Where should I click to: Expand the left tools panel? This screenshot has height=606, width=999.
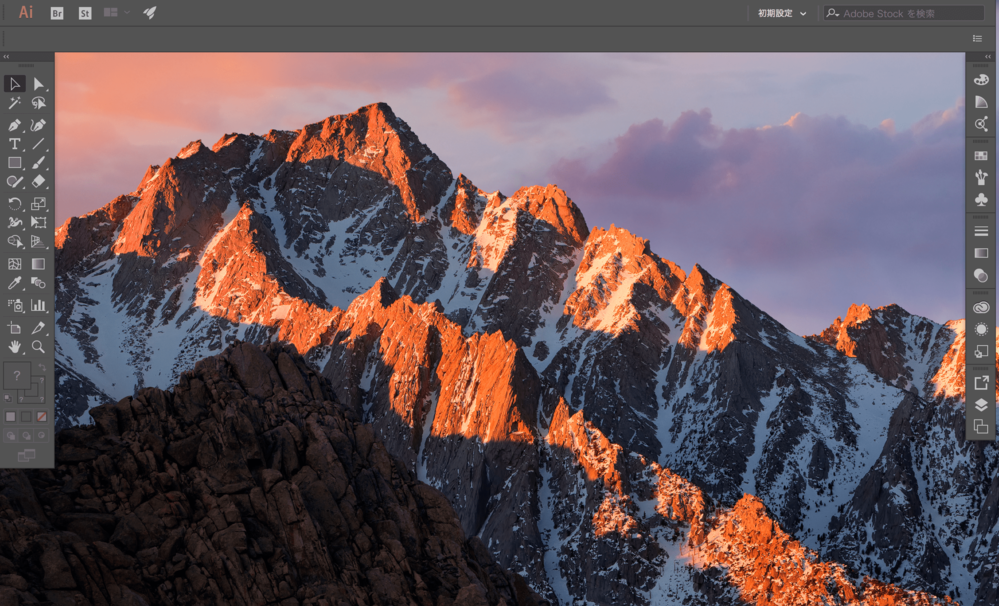6,57
